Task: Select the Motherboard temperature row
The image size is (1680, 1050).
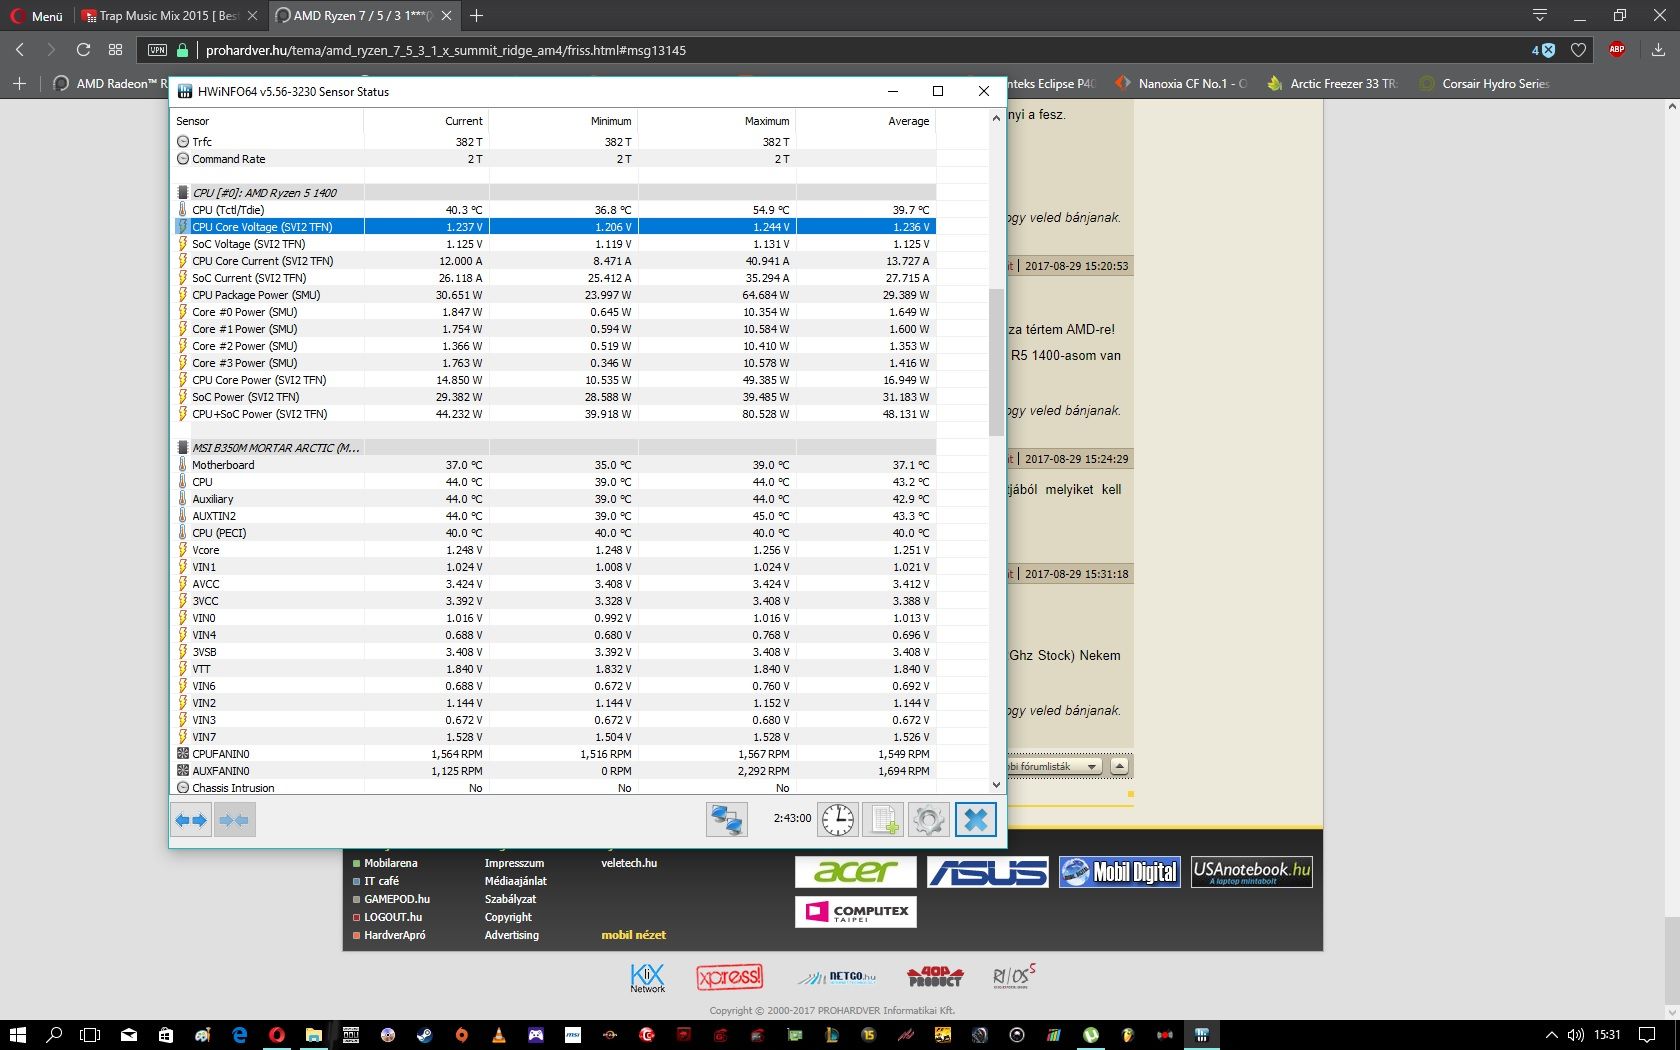Action: click(555, 465)
